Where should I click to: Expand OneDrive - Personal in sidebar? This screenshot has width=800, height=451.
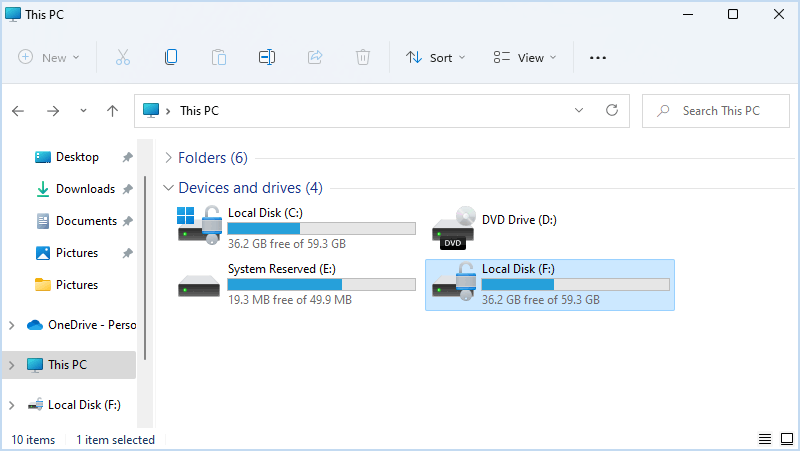coord(12,325)
